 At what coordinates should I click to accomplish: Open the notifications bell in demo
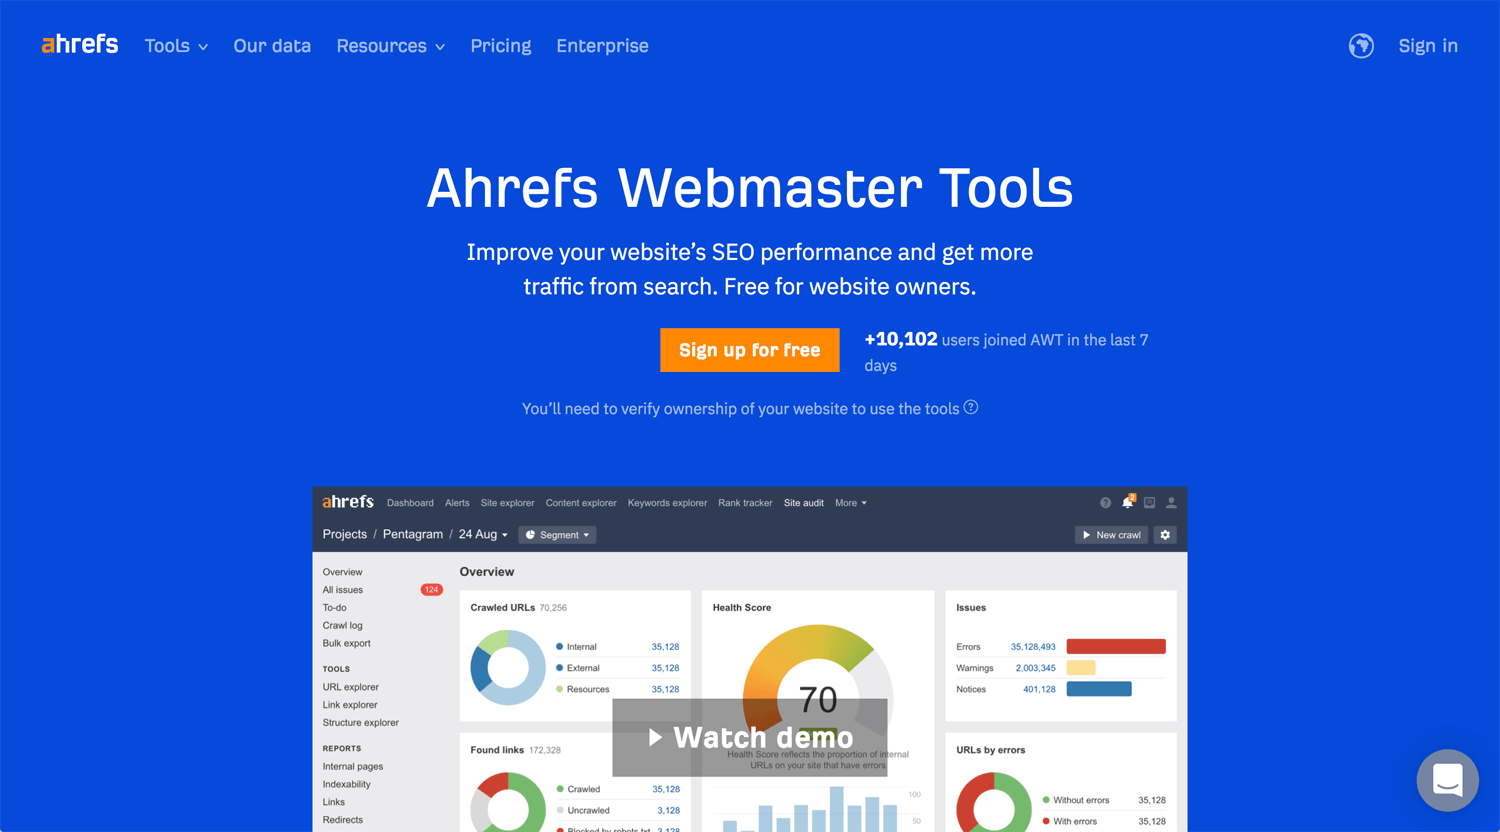pos(1128,502)
